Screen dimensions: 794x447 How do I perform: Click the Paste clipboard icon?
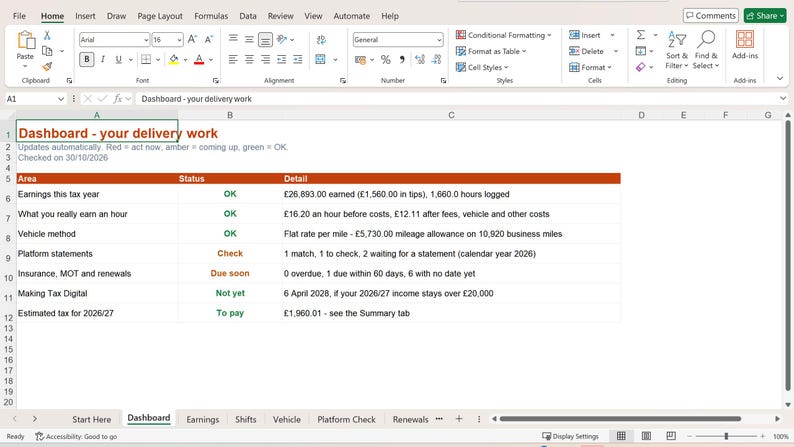point(25,40)
